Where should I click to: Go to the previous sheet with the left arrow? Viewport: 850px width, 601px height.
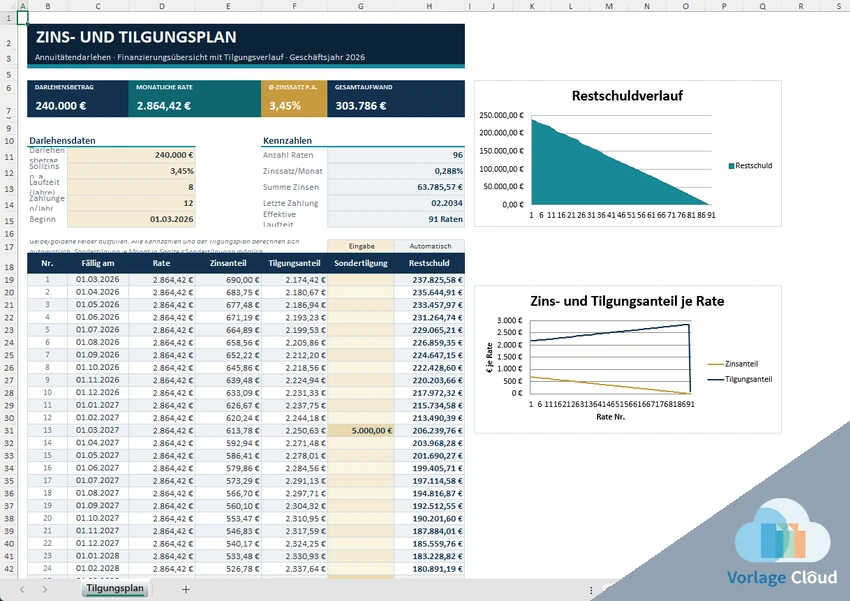tap(22, 589)
